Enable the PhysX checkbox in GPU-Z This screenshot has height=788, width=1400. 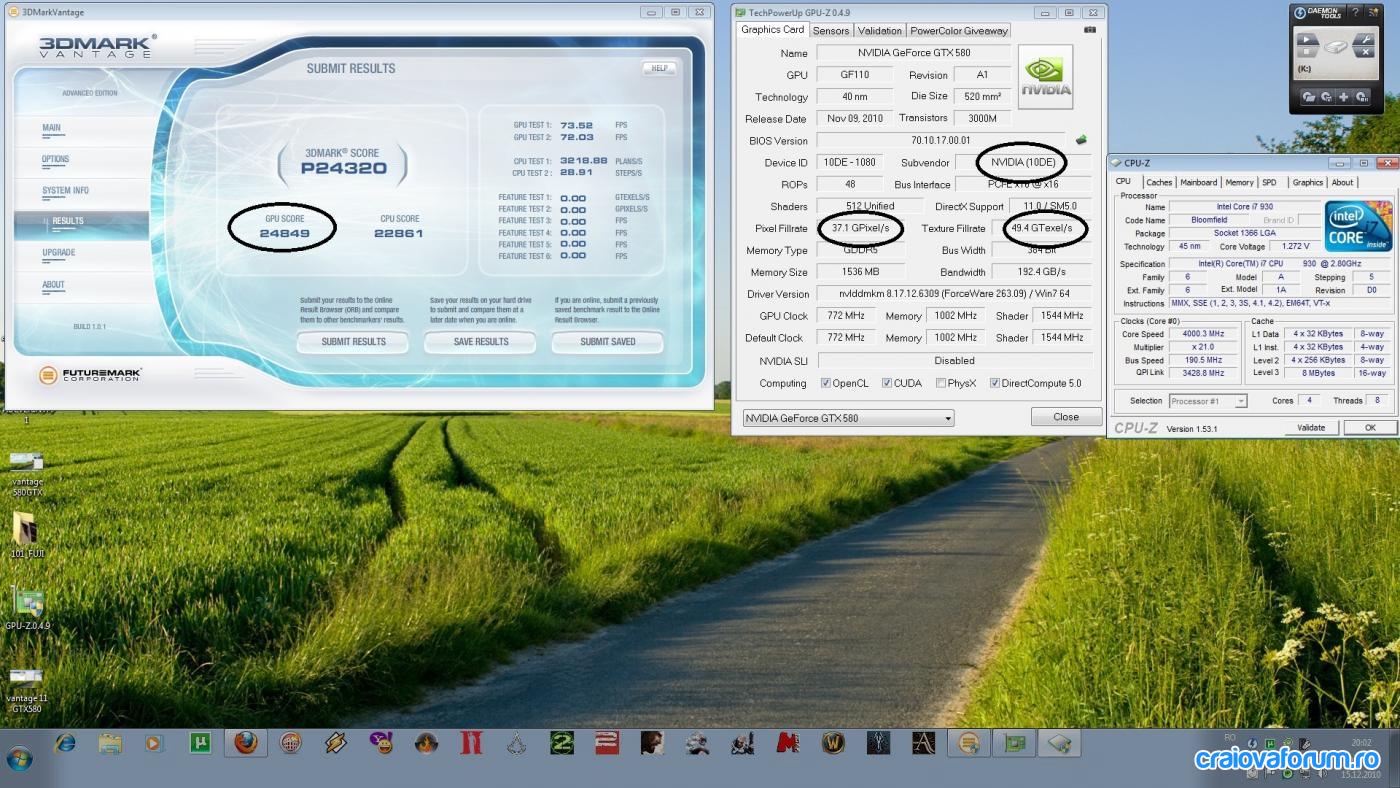point(941,383)
